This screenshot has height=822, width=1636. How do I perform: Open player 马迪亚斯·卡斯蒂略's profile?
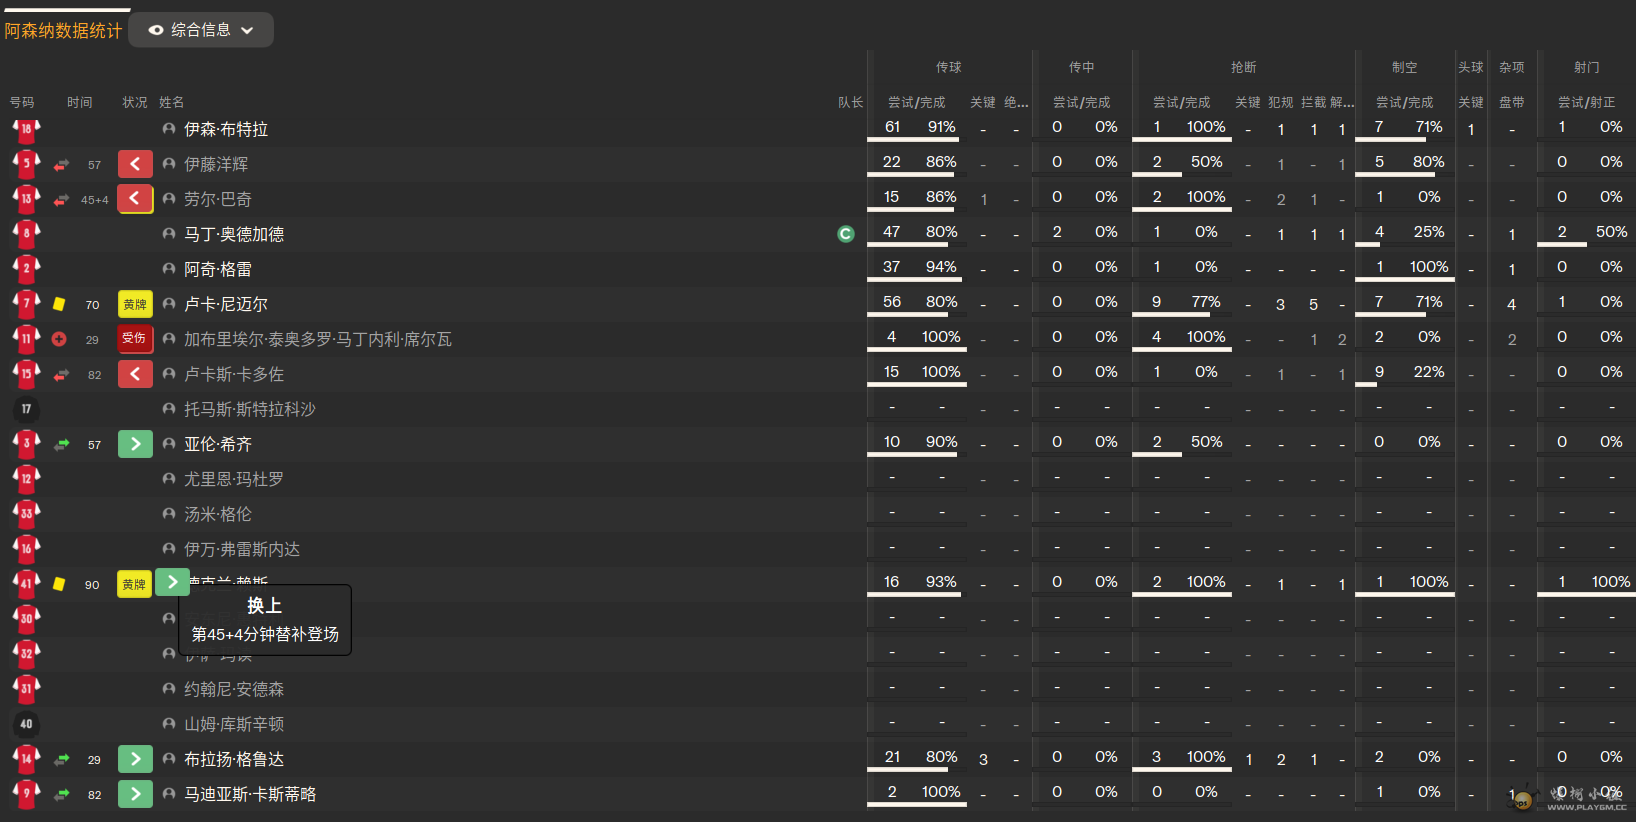[250, 794]
